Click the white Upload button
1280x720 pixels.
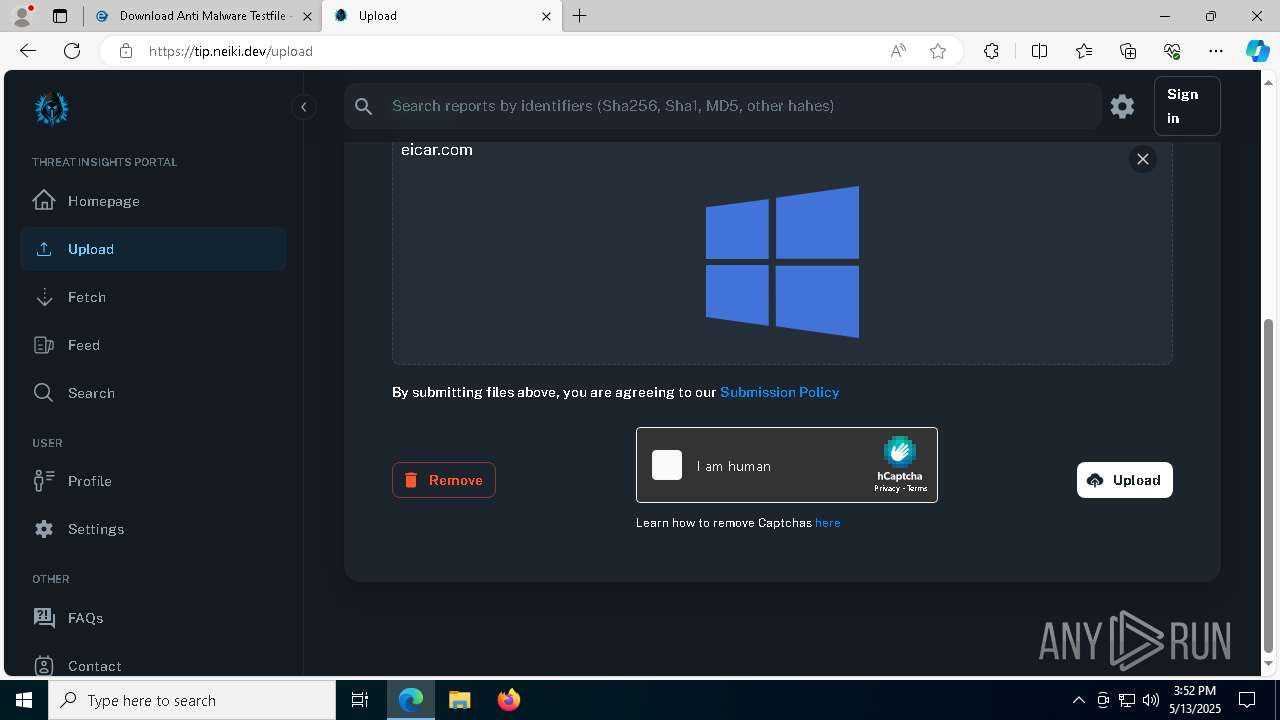1125,480
